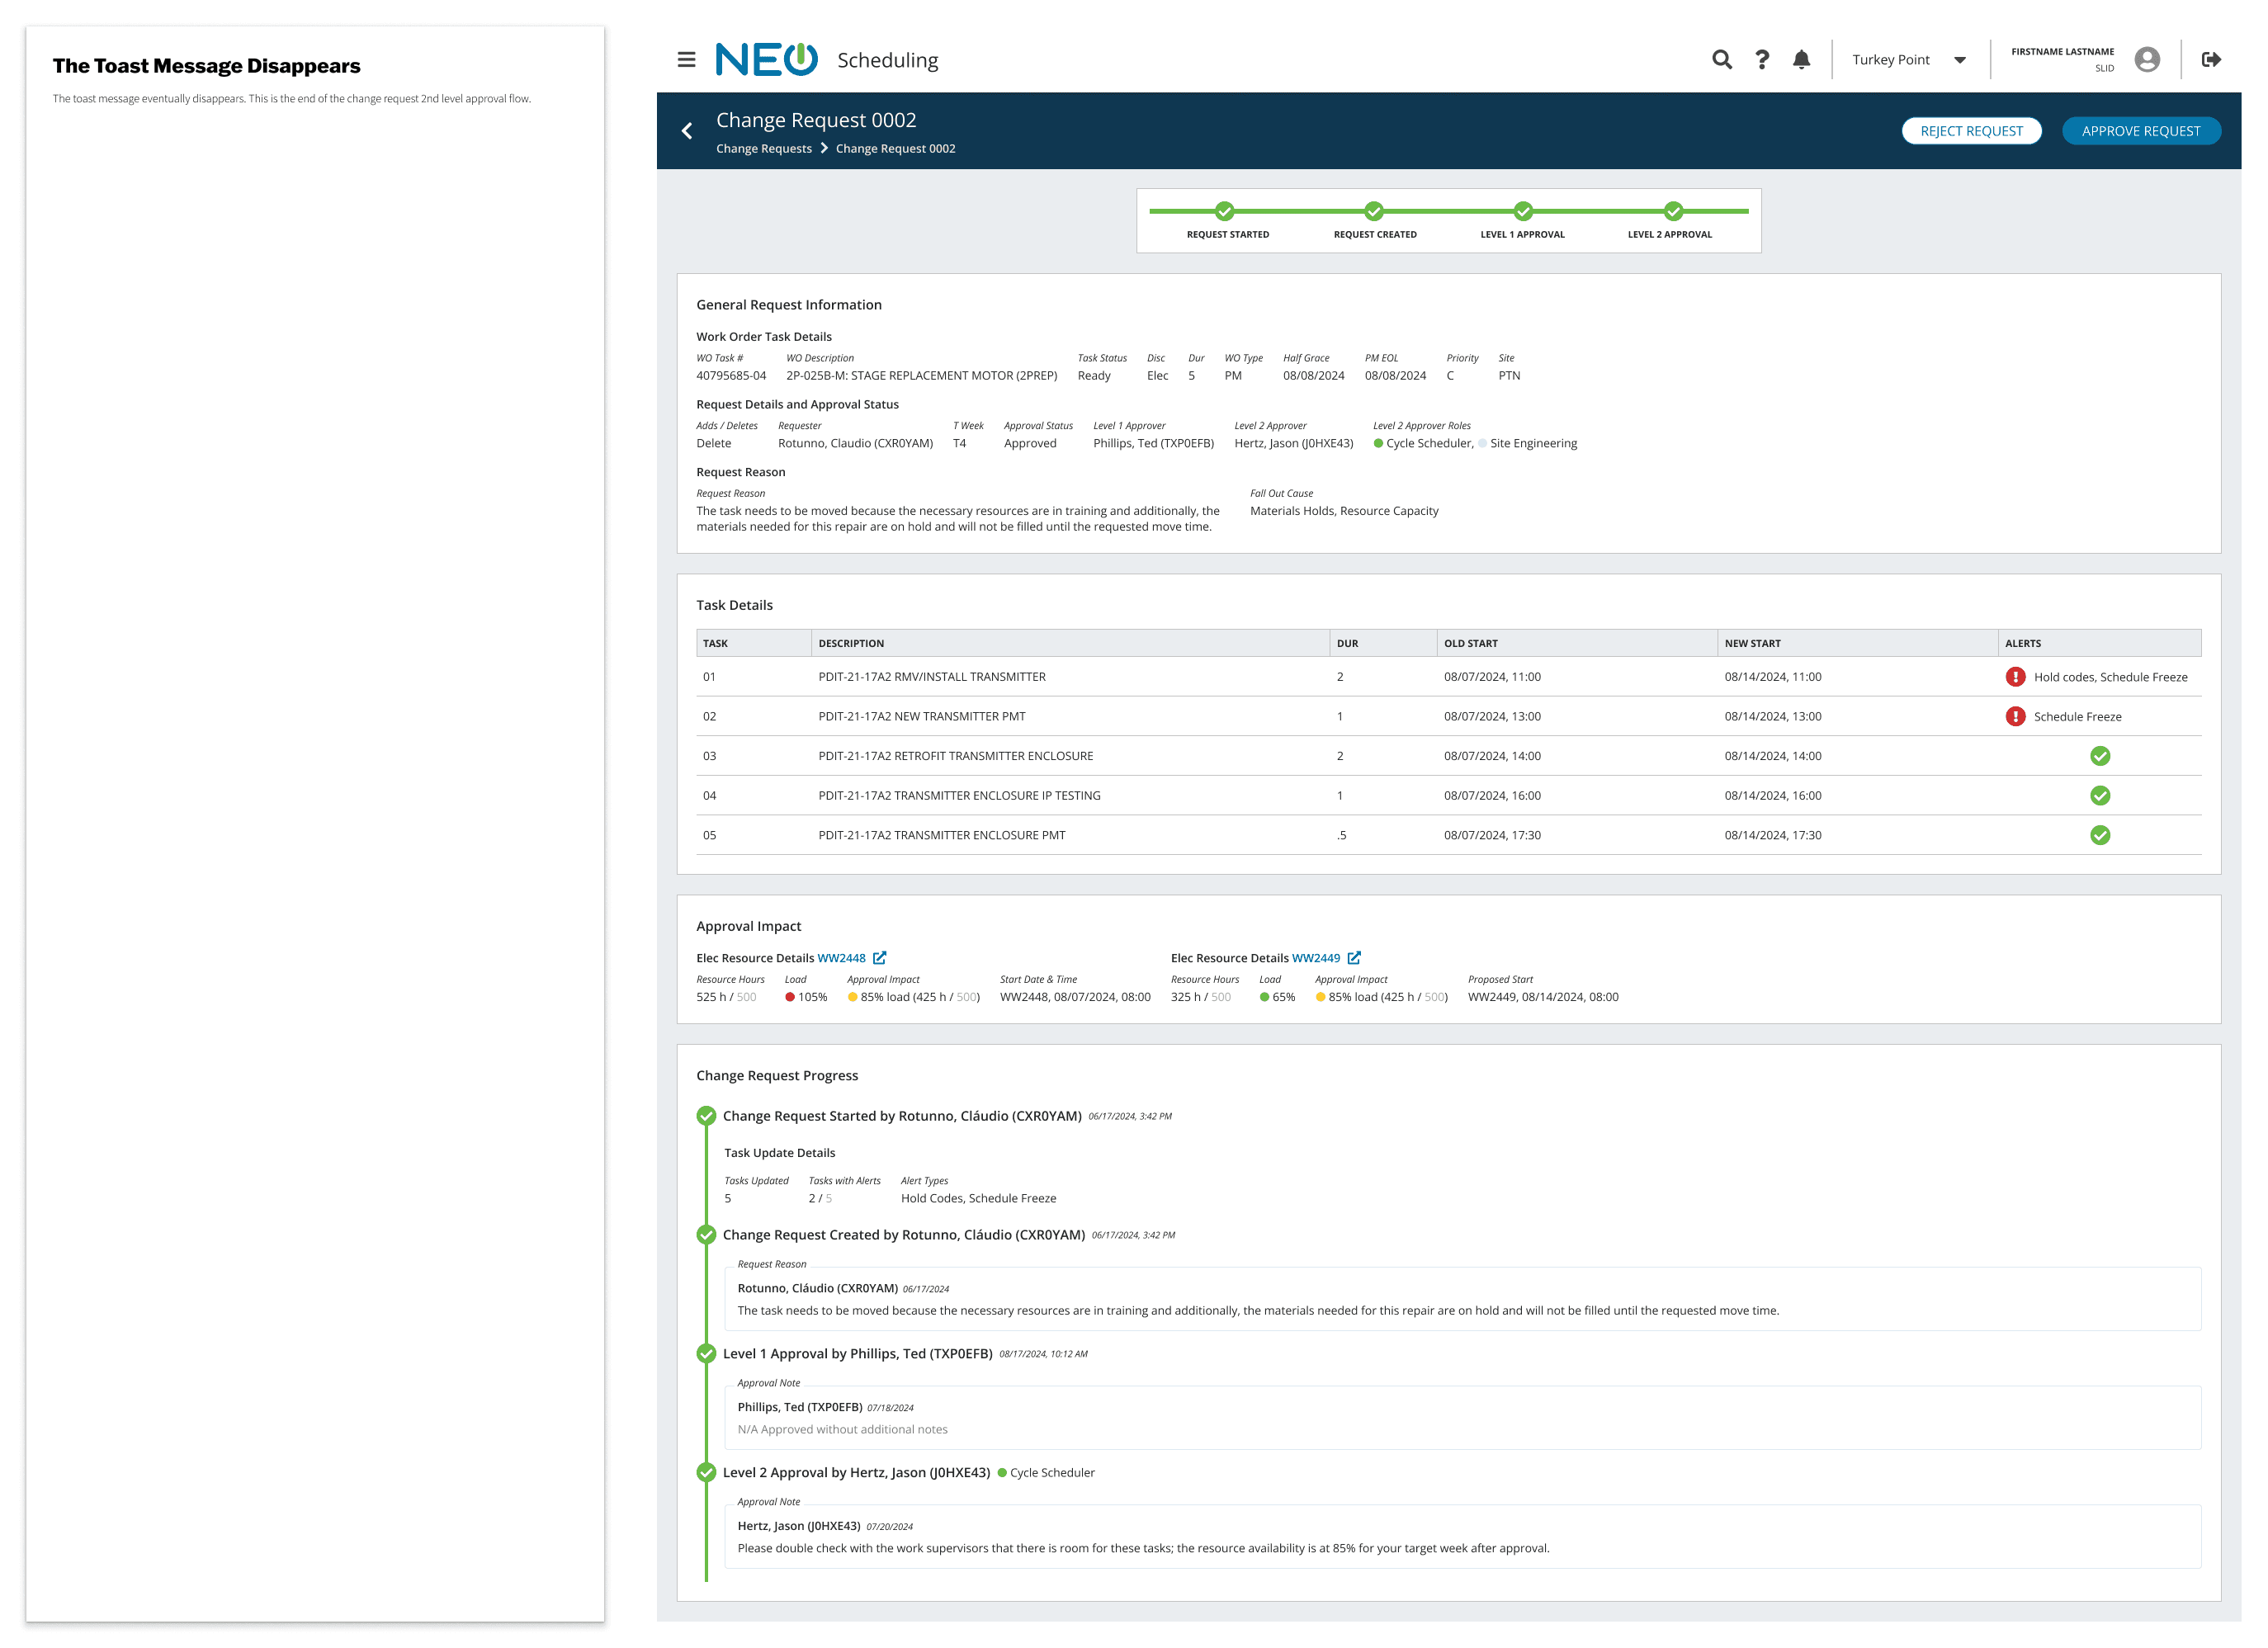
Task: Open external link icon next to WW2449
Action: [1354, 958]
